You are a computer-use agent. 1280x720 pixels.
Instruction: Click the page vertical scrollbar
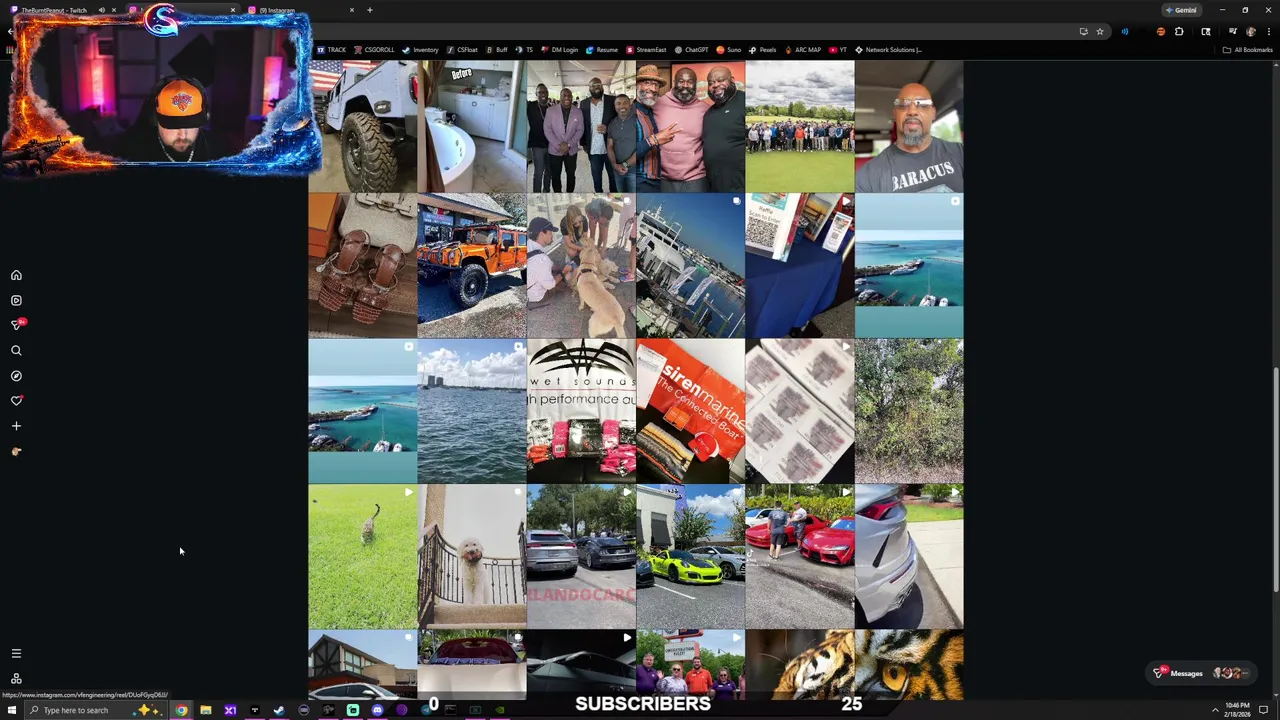pyautogui.click(x=1275, y=480)
